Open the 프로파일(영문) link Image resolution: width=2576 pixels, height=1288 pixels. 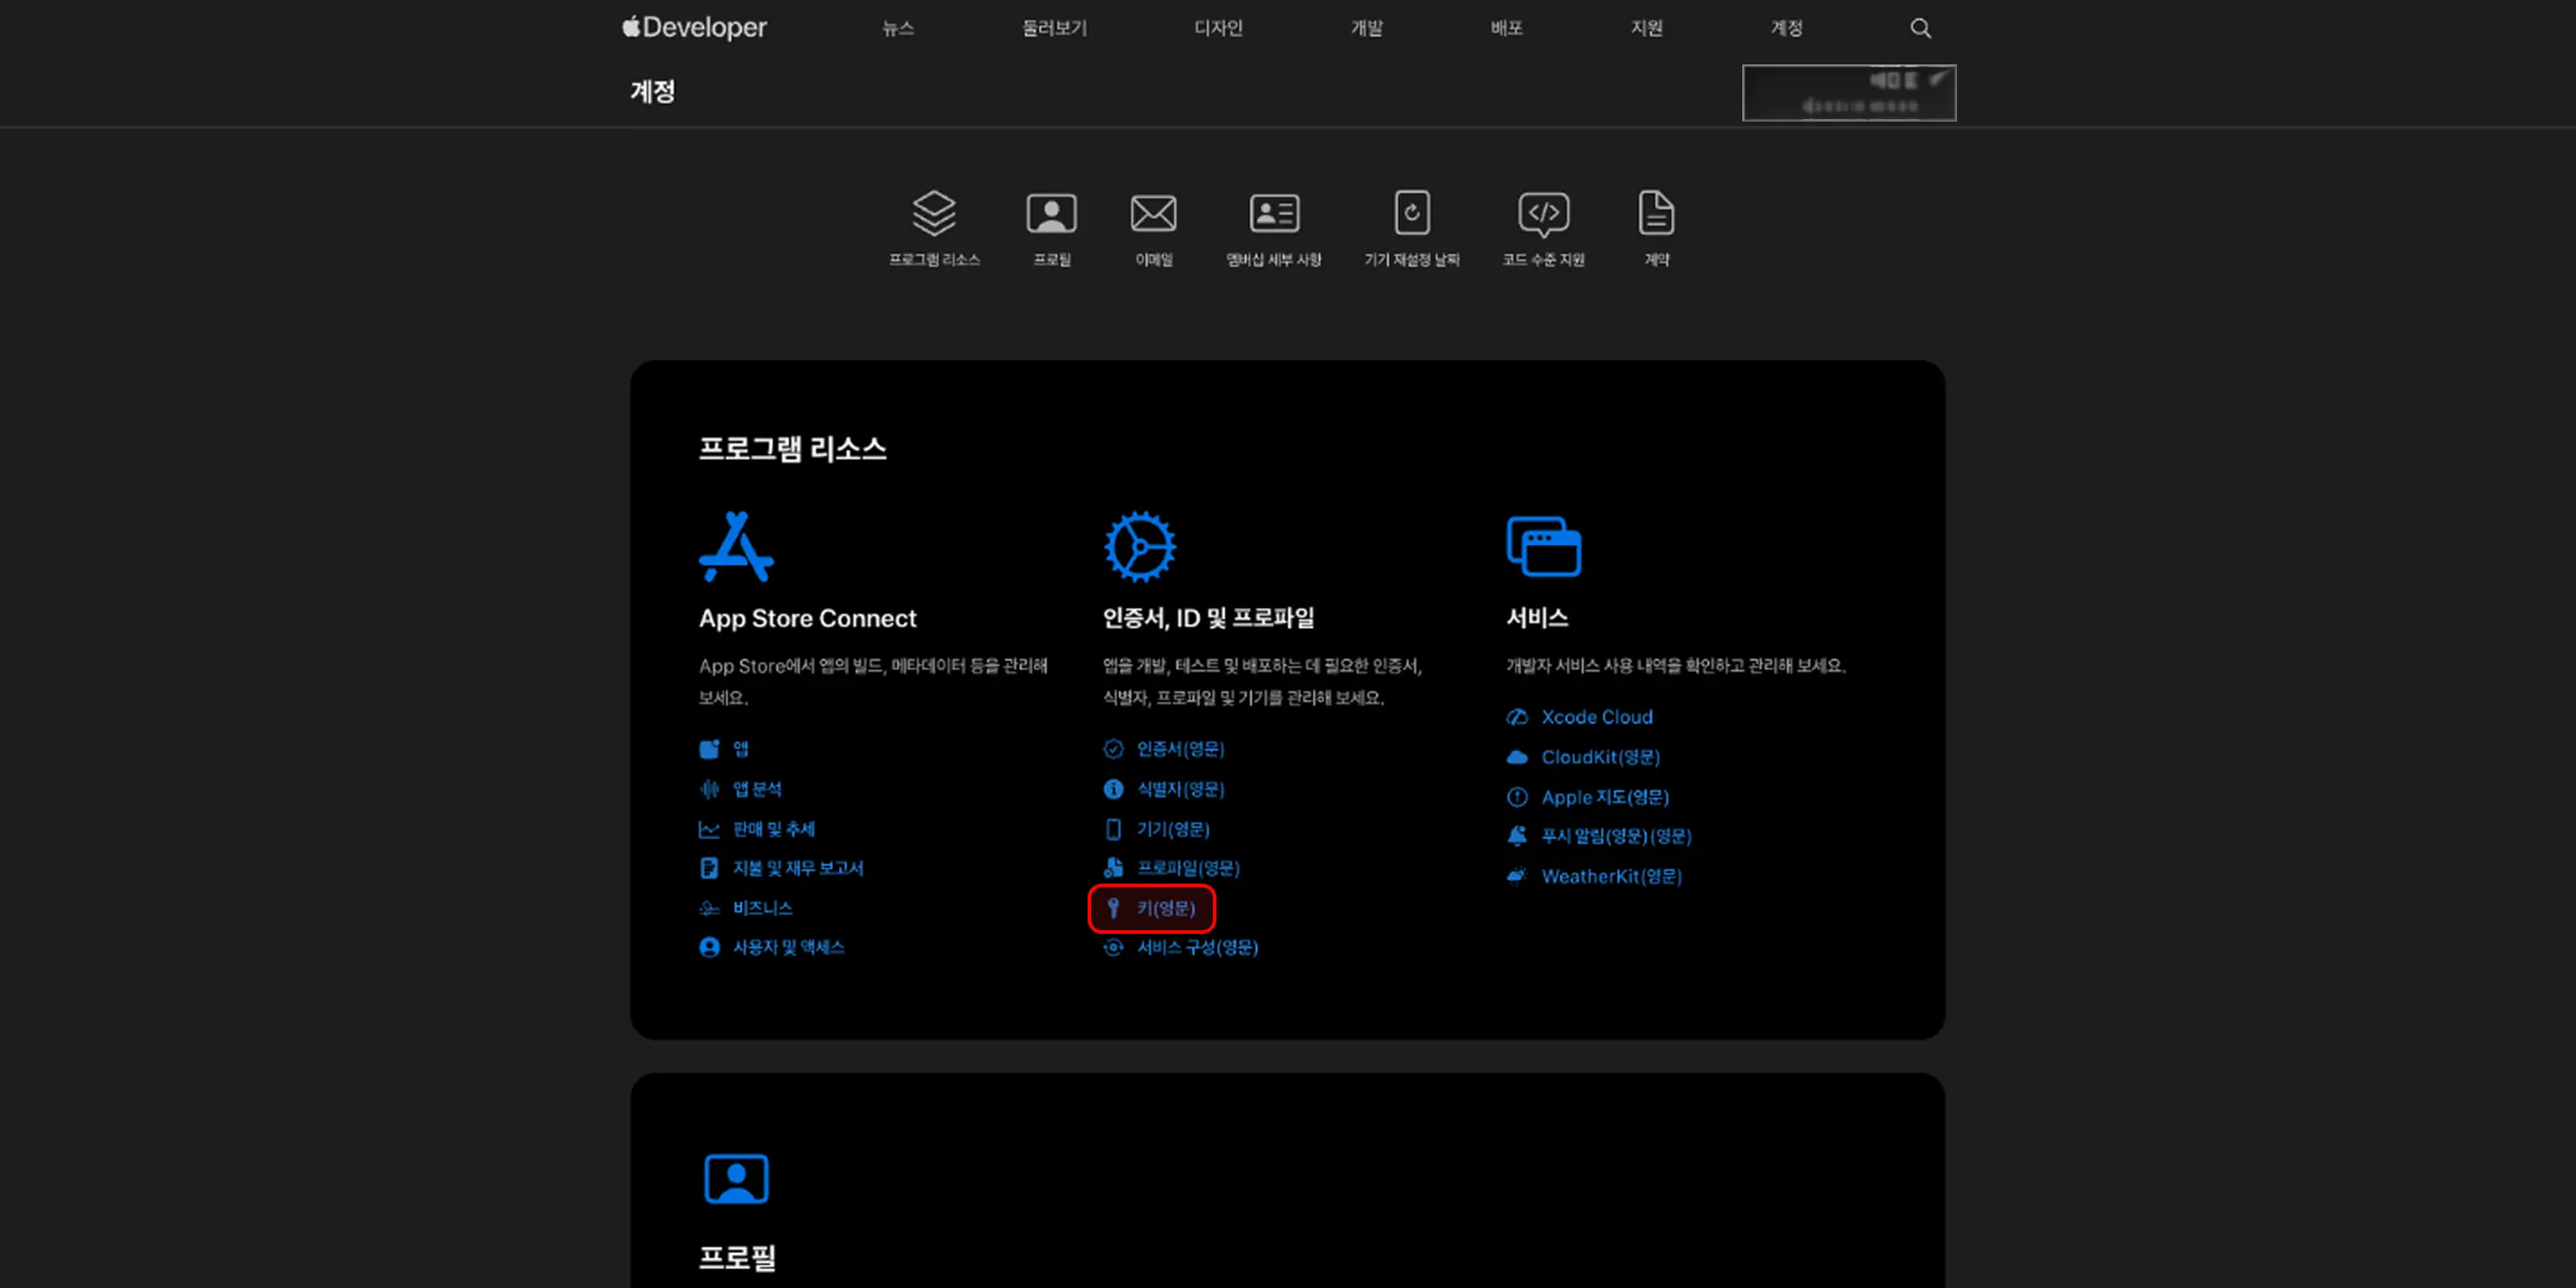[1188, 868]
